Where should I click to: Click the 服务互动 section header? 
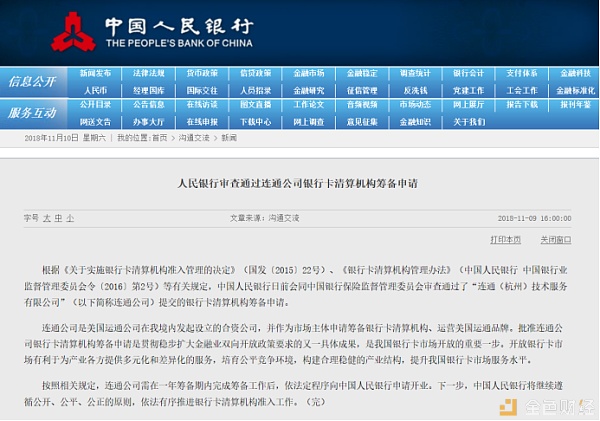click(33, 113)
